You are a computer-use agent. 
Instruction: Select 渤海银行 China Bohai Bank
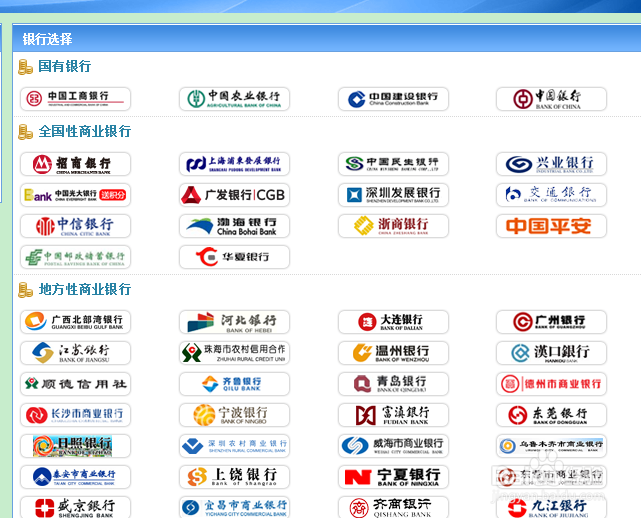pyautogui.click(x=234, y=226)
